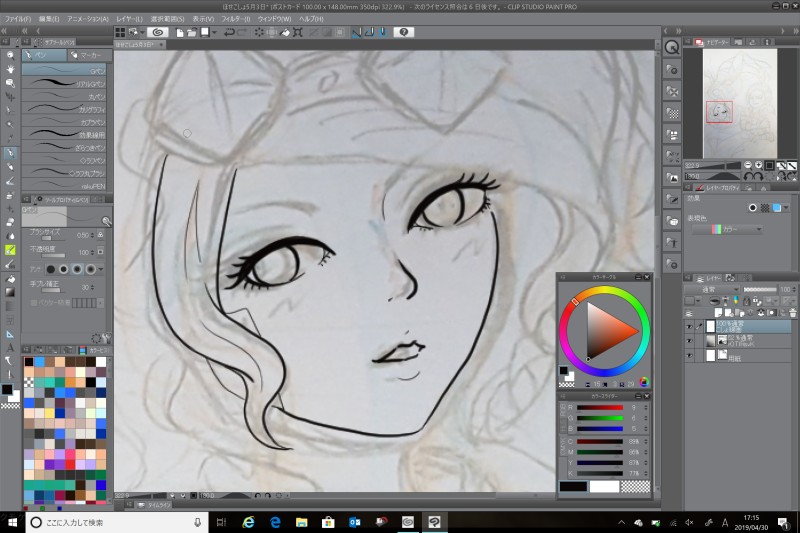Select white sub color swatch in Color Slider
This screenshot has width=800, height=533.
coord(605,487)
